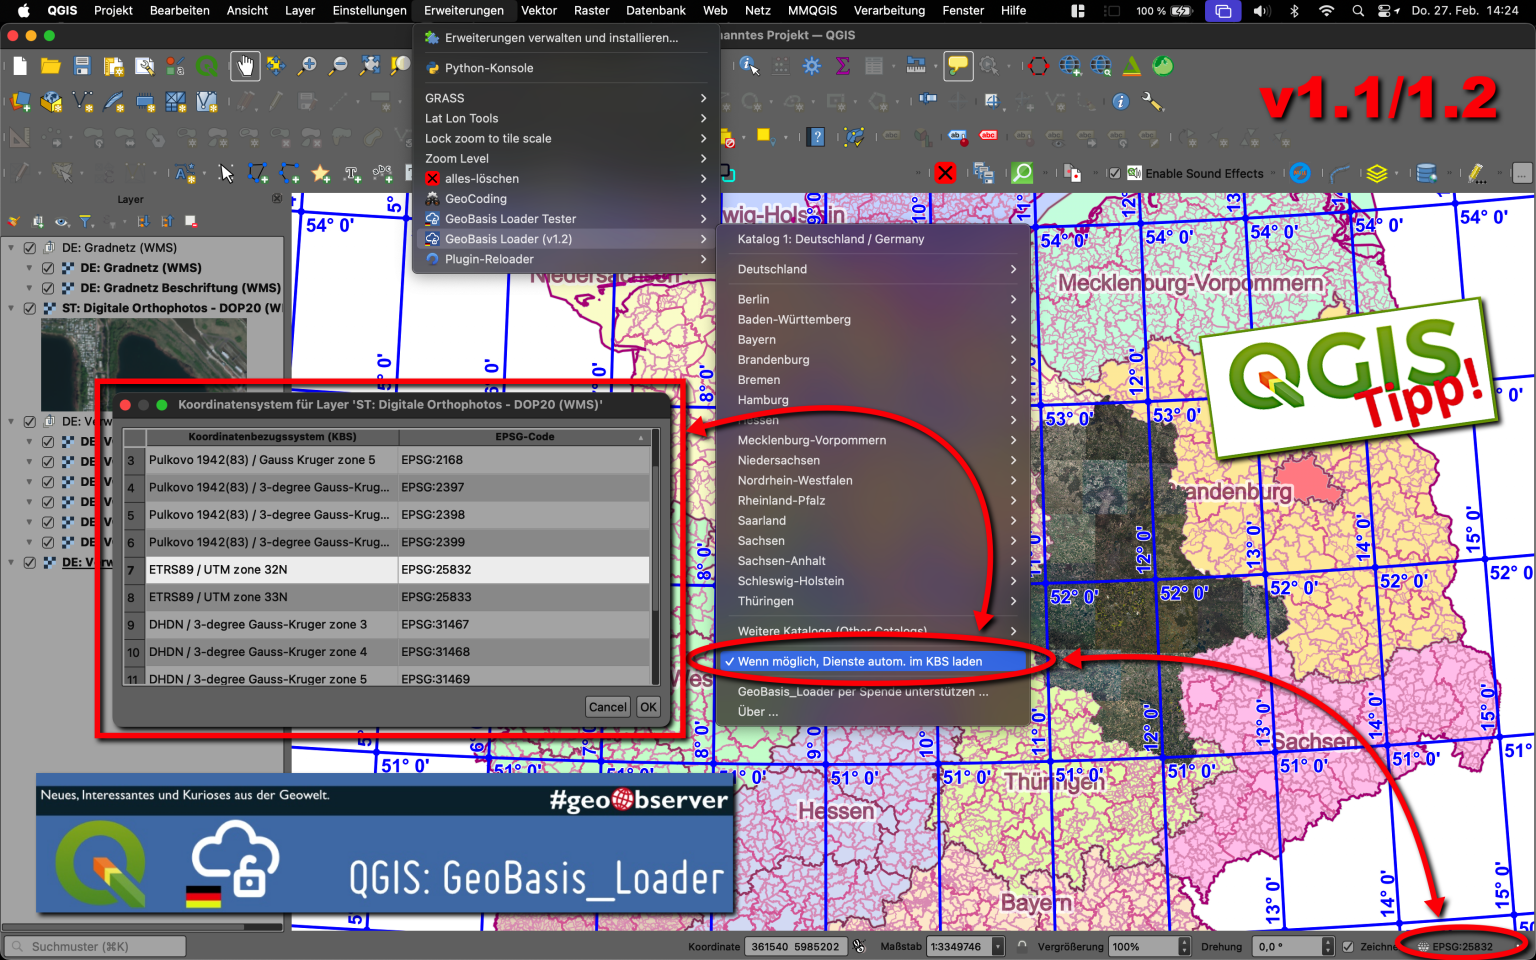Viewport: 1536px width, 960px height.
Task: Click the Koordinate input field in the status bar
Action: click(x=795, y=945)
